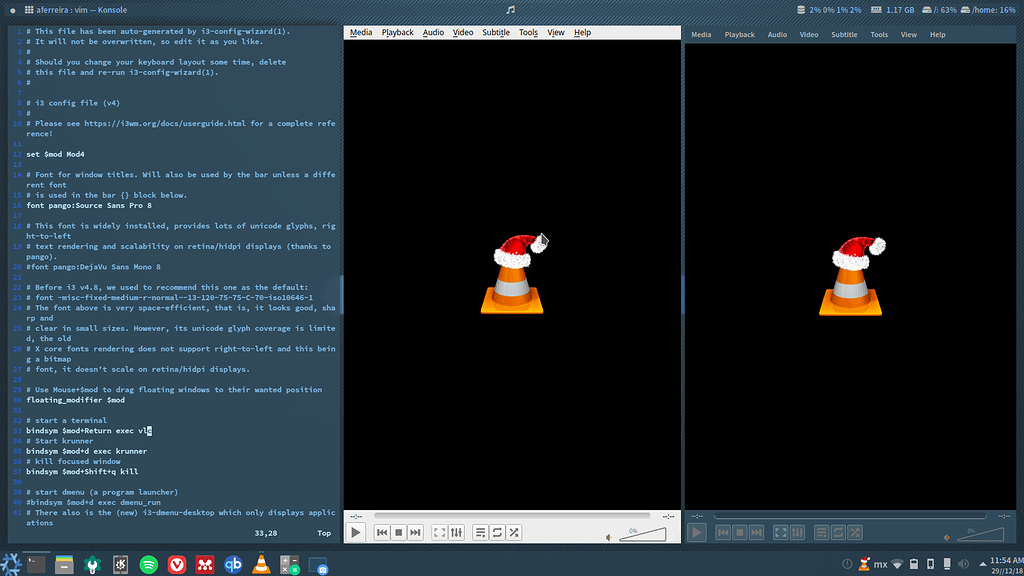1024x576 pixels.
Task: Stop playback in the left VLC window
Action: [398, 532]
